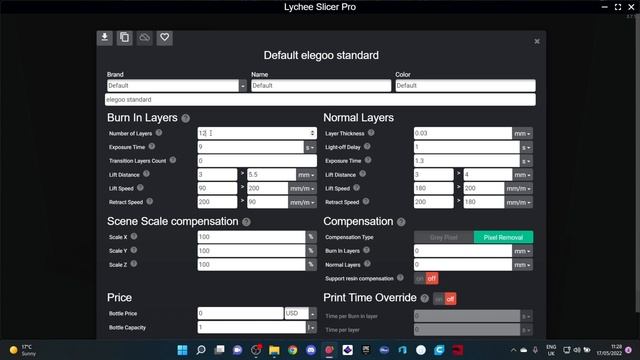Image resolution: width=640 pixels, height=360 pixels.
Task: Click Normal Layers Exposure Time 1.3 field
Action: [467, 161]
